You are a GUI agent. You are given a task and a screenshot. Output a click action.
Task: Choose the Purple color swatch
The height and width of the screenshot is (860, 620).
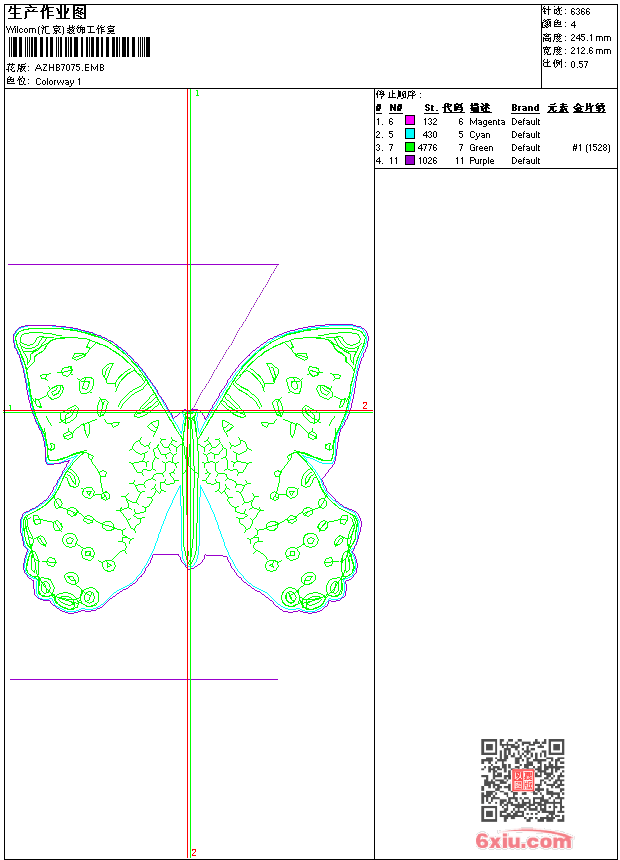410,160
